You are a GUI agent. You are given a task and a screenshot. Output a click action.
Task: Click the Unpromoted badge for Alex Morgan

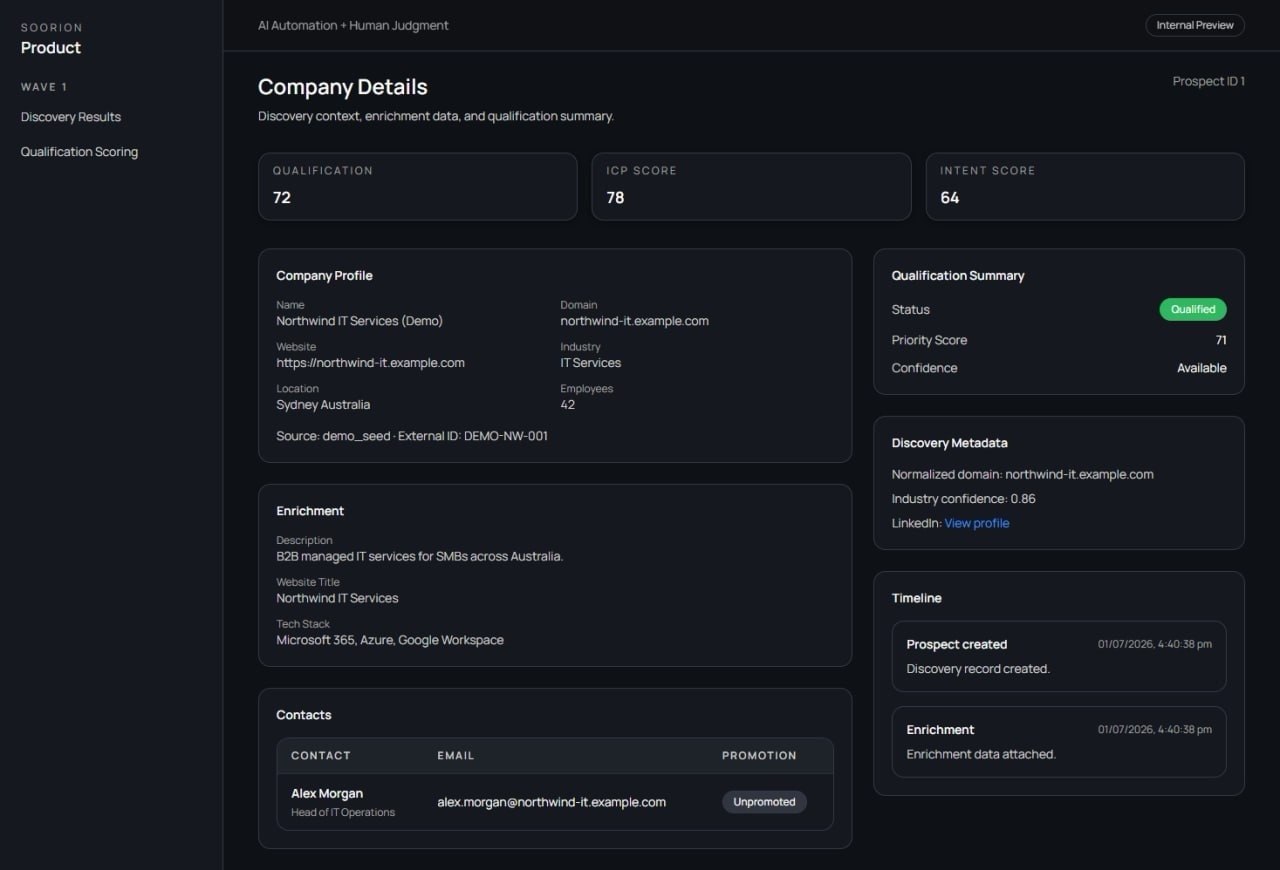[x=764, y=802]
